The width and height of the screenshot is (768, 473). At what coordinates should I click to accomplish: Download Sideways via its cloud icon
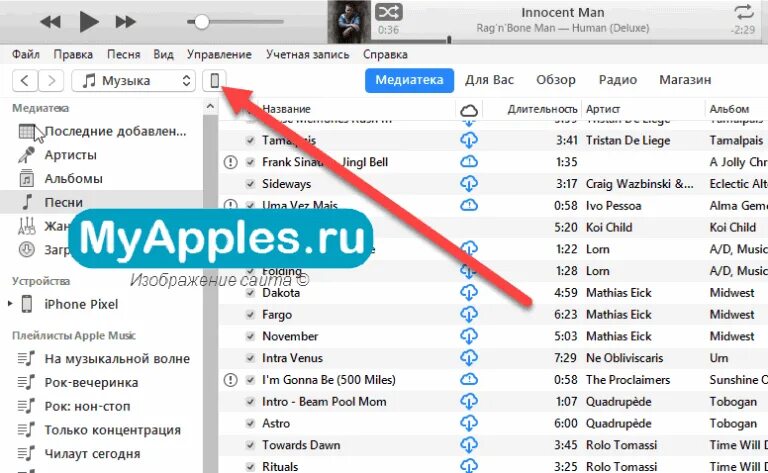(469, 184)
